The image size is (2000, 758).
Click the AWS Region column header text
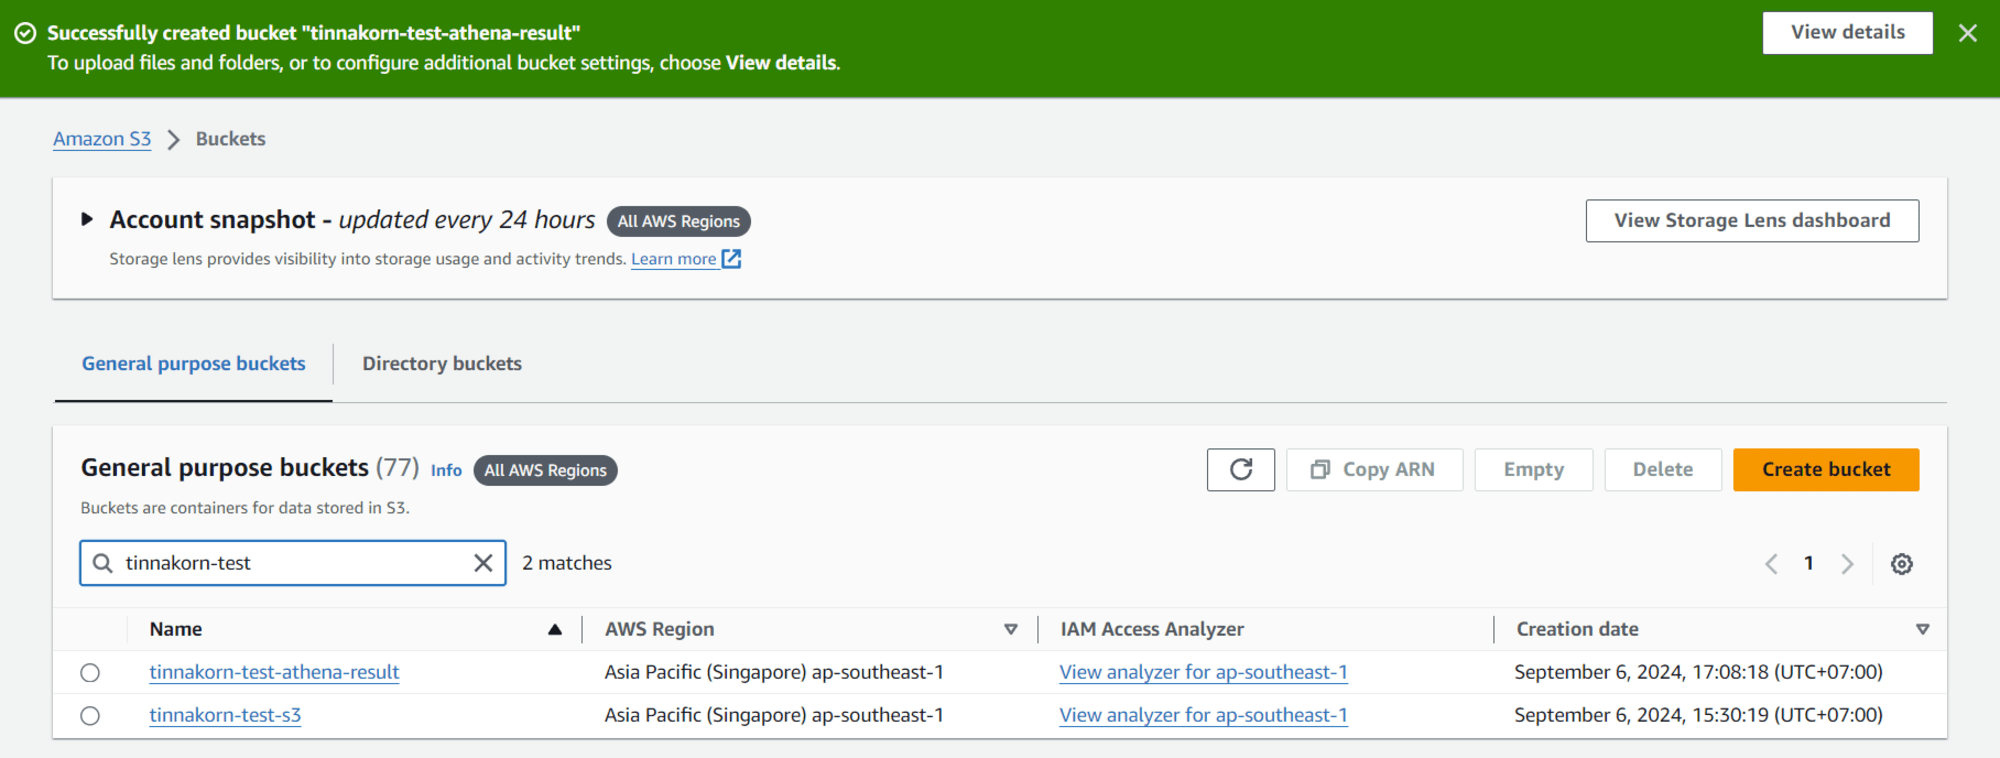659,629
